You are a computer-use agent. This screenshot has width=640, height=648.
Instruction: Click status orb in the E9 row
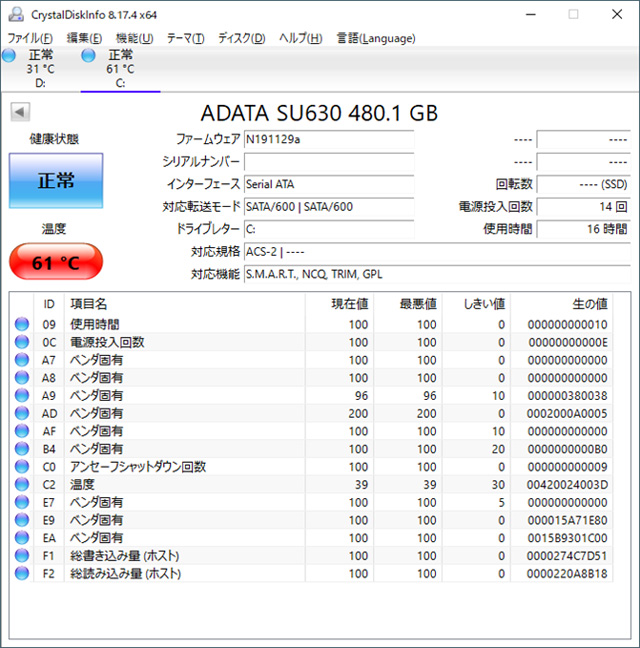tap(22, 520)
